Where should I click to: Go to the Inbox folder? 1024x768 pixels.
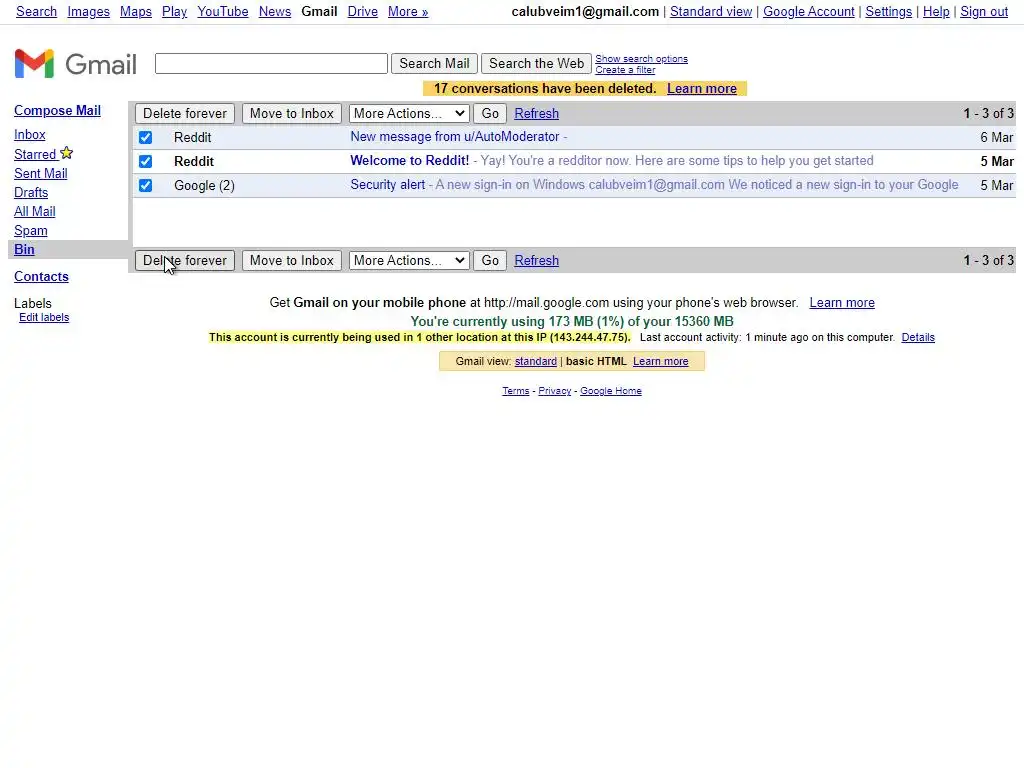[x=30, y=135]
